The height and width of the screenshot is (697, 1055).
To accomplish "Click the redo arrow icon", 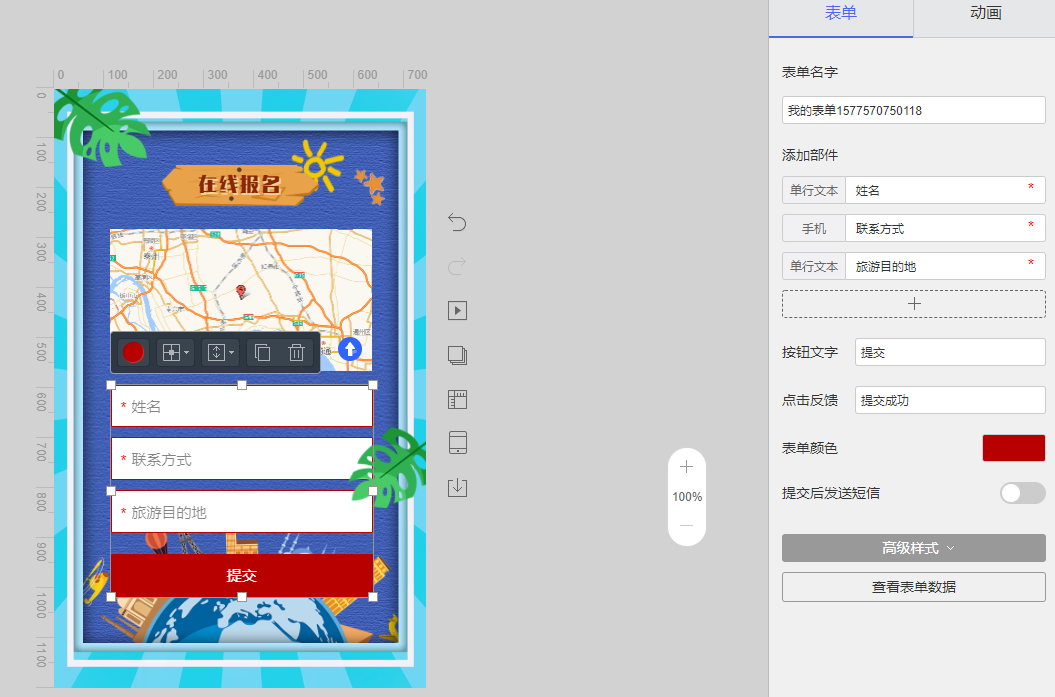I will [x=457, y=266].
